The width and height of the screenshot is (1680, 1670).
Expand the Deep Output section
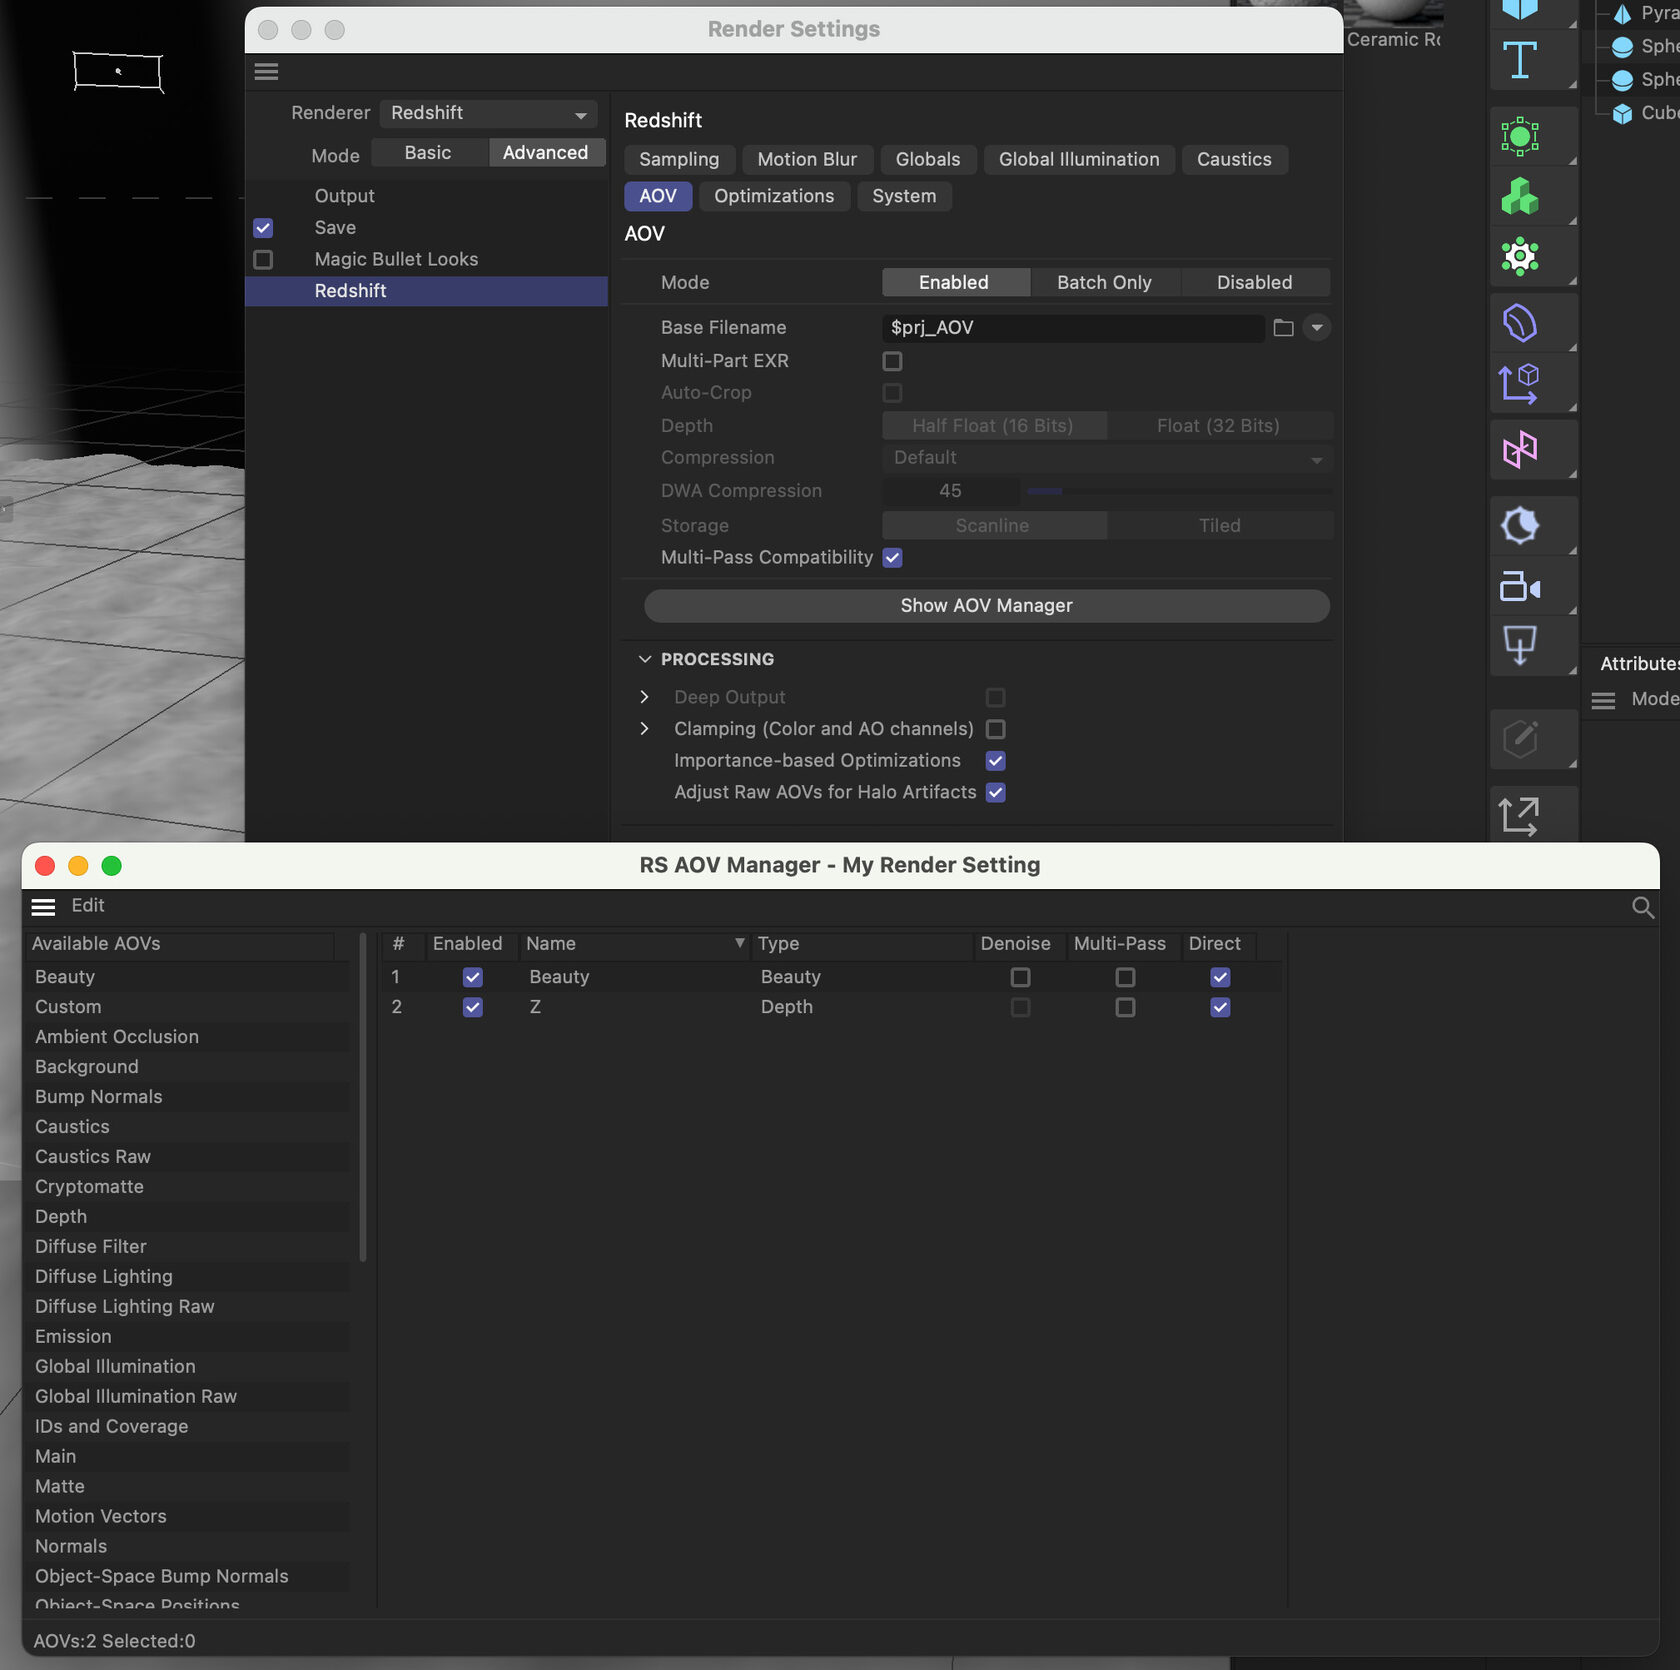[x=645, y=697]
